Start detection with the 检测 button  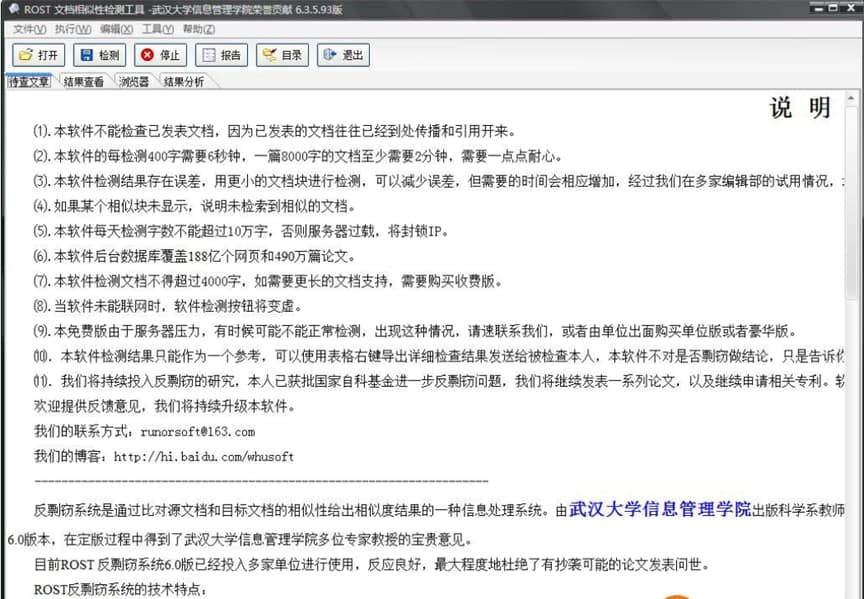click(100, 55)
